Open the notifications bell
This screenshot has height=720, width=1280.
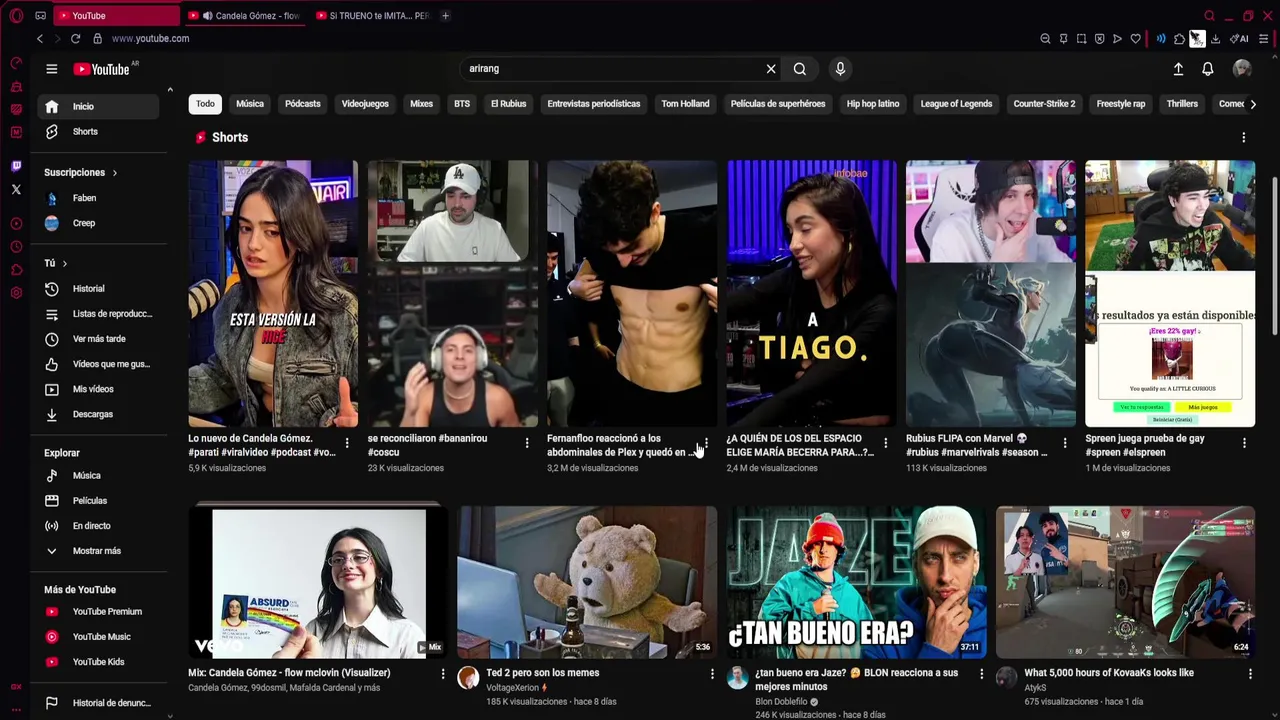pyautogui.click(x=1208, y=69)
